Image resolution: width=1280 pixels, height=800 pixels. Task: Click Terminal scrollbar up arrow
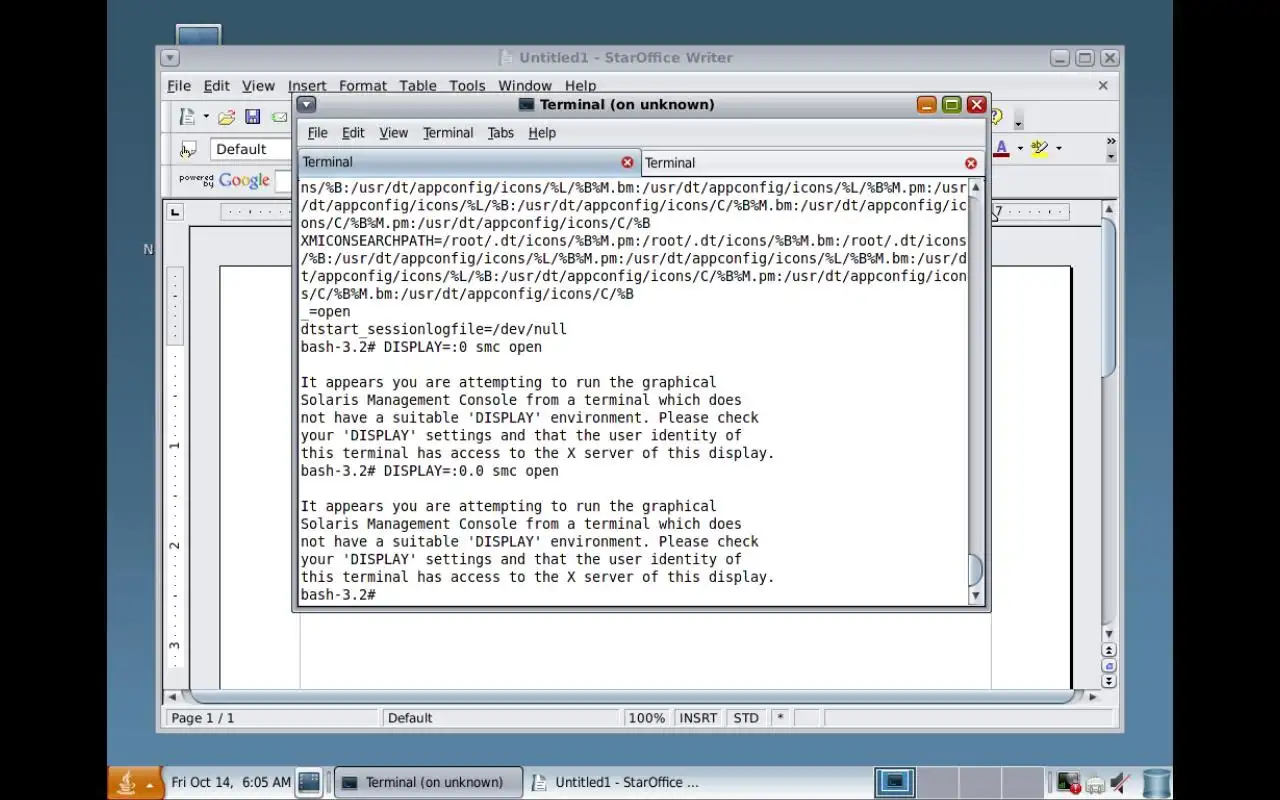point(976,187)
